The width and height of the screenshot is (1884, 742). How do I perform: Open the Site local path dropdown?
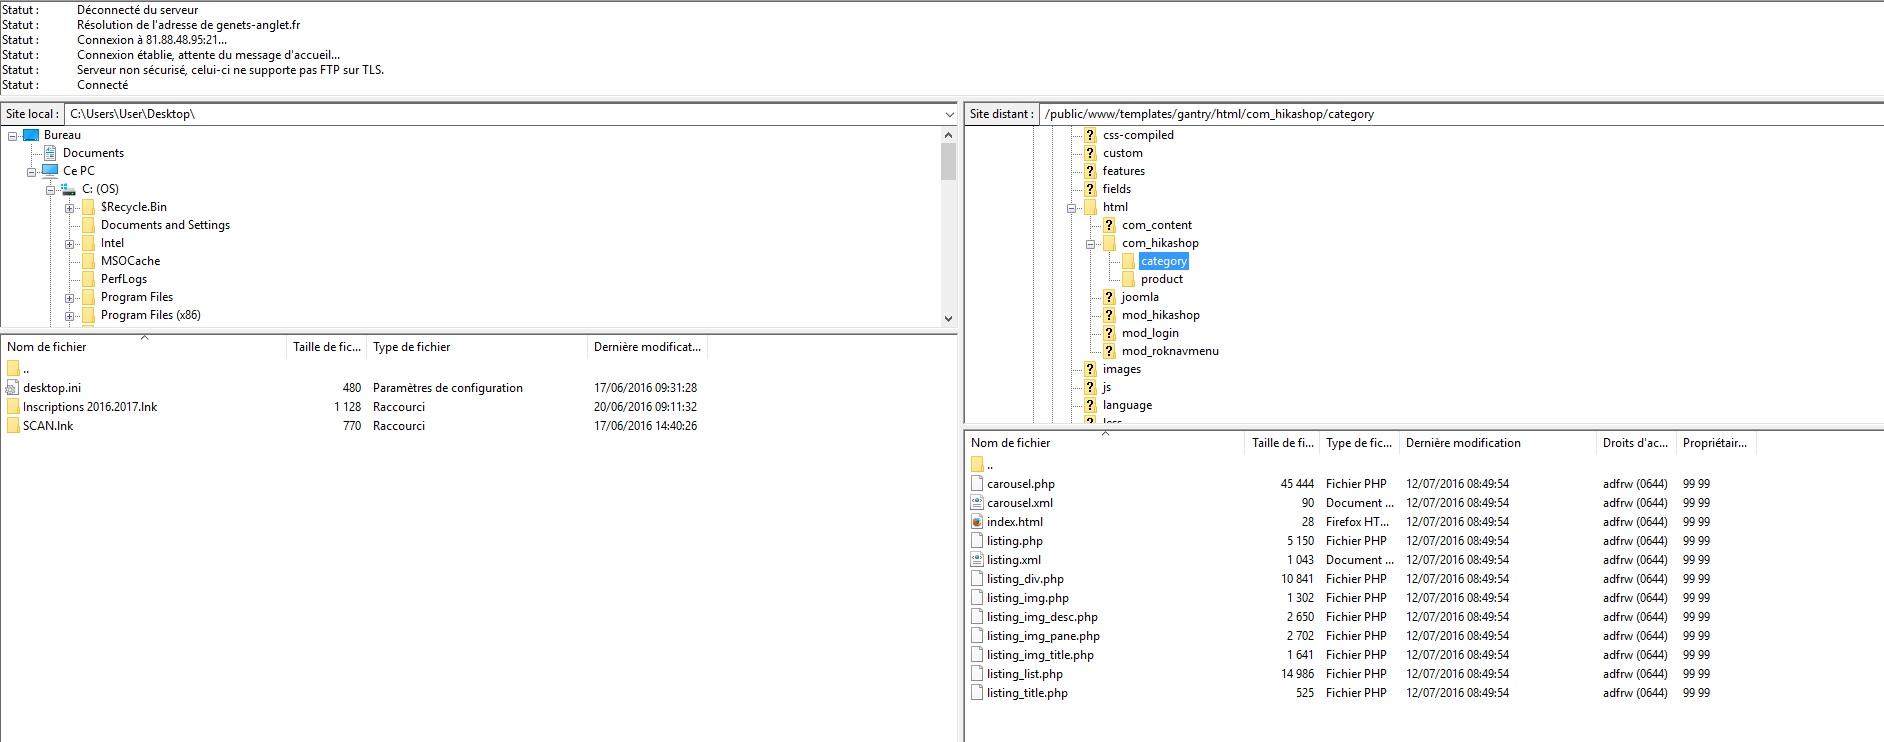pos(949,114)
